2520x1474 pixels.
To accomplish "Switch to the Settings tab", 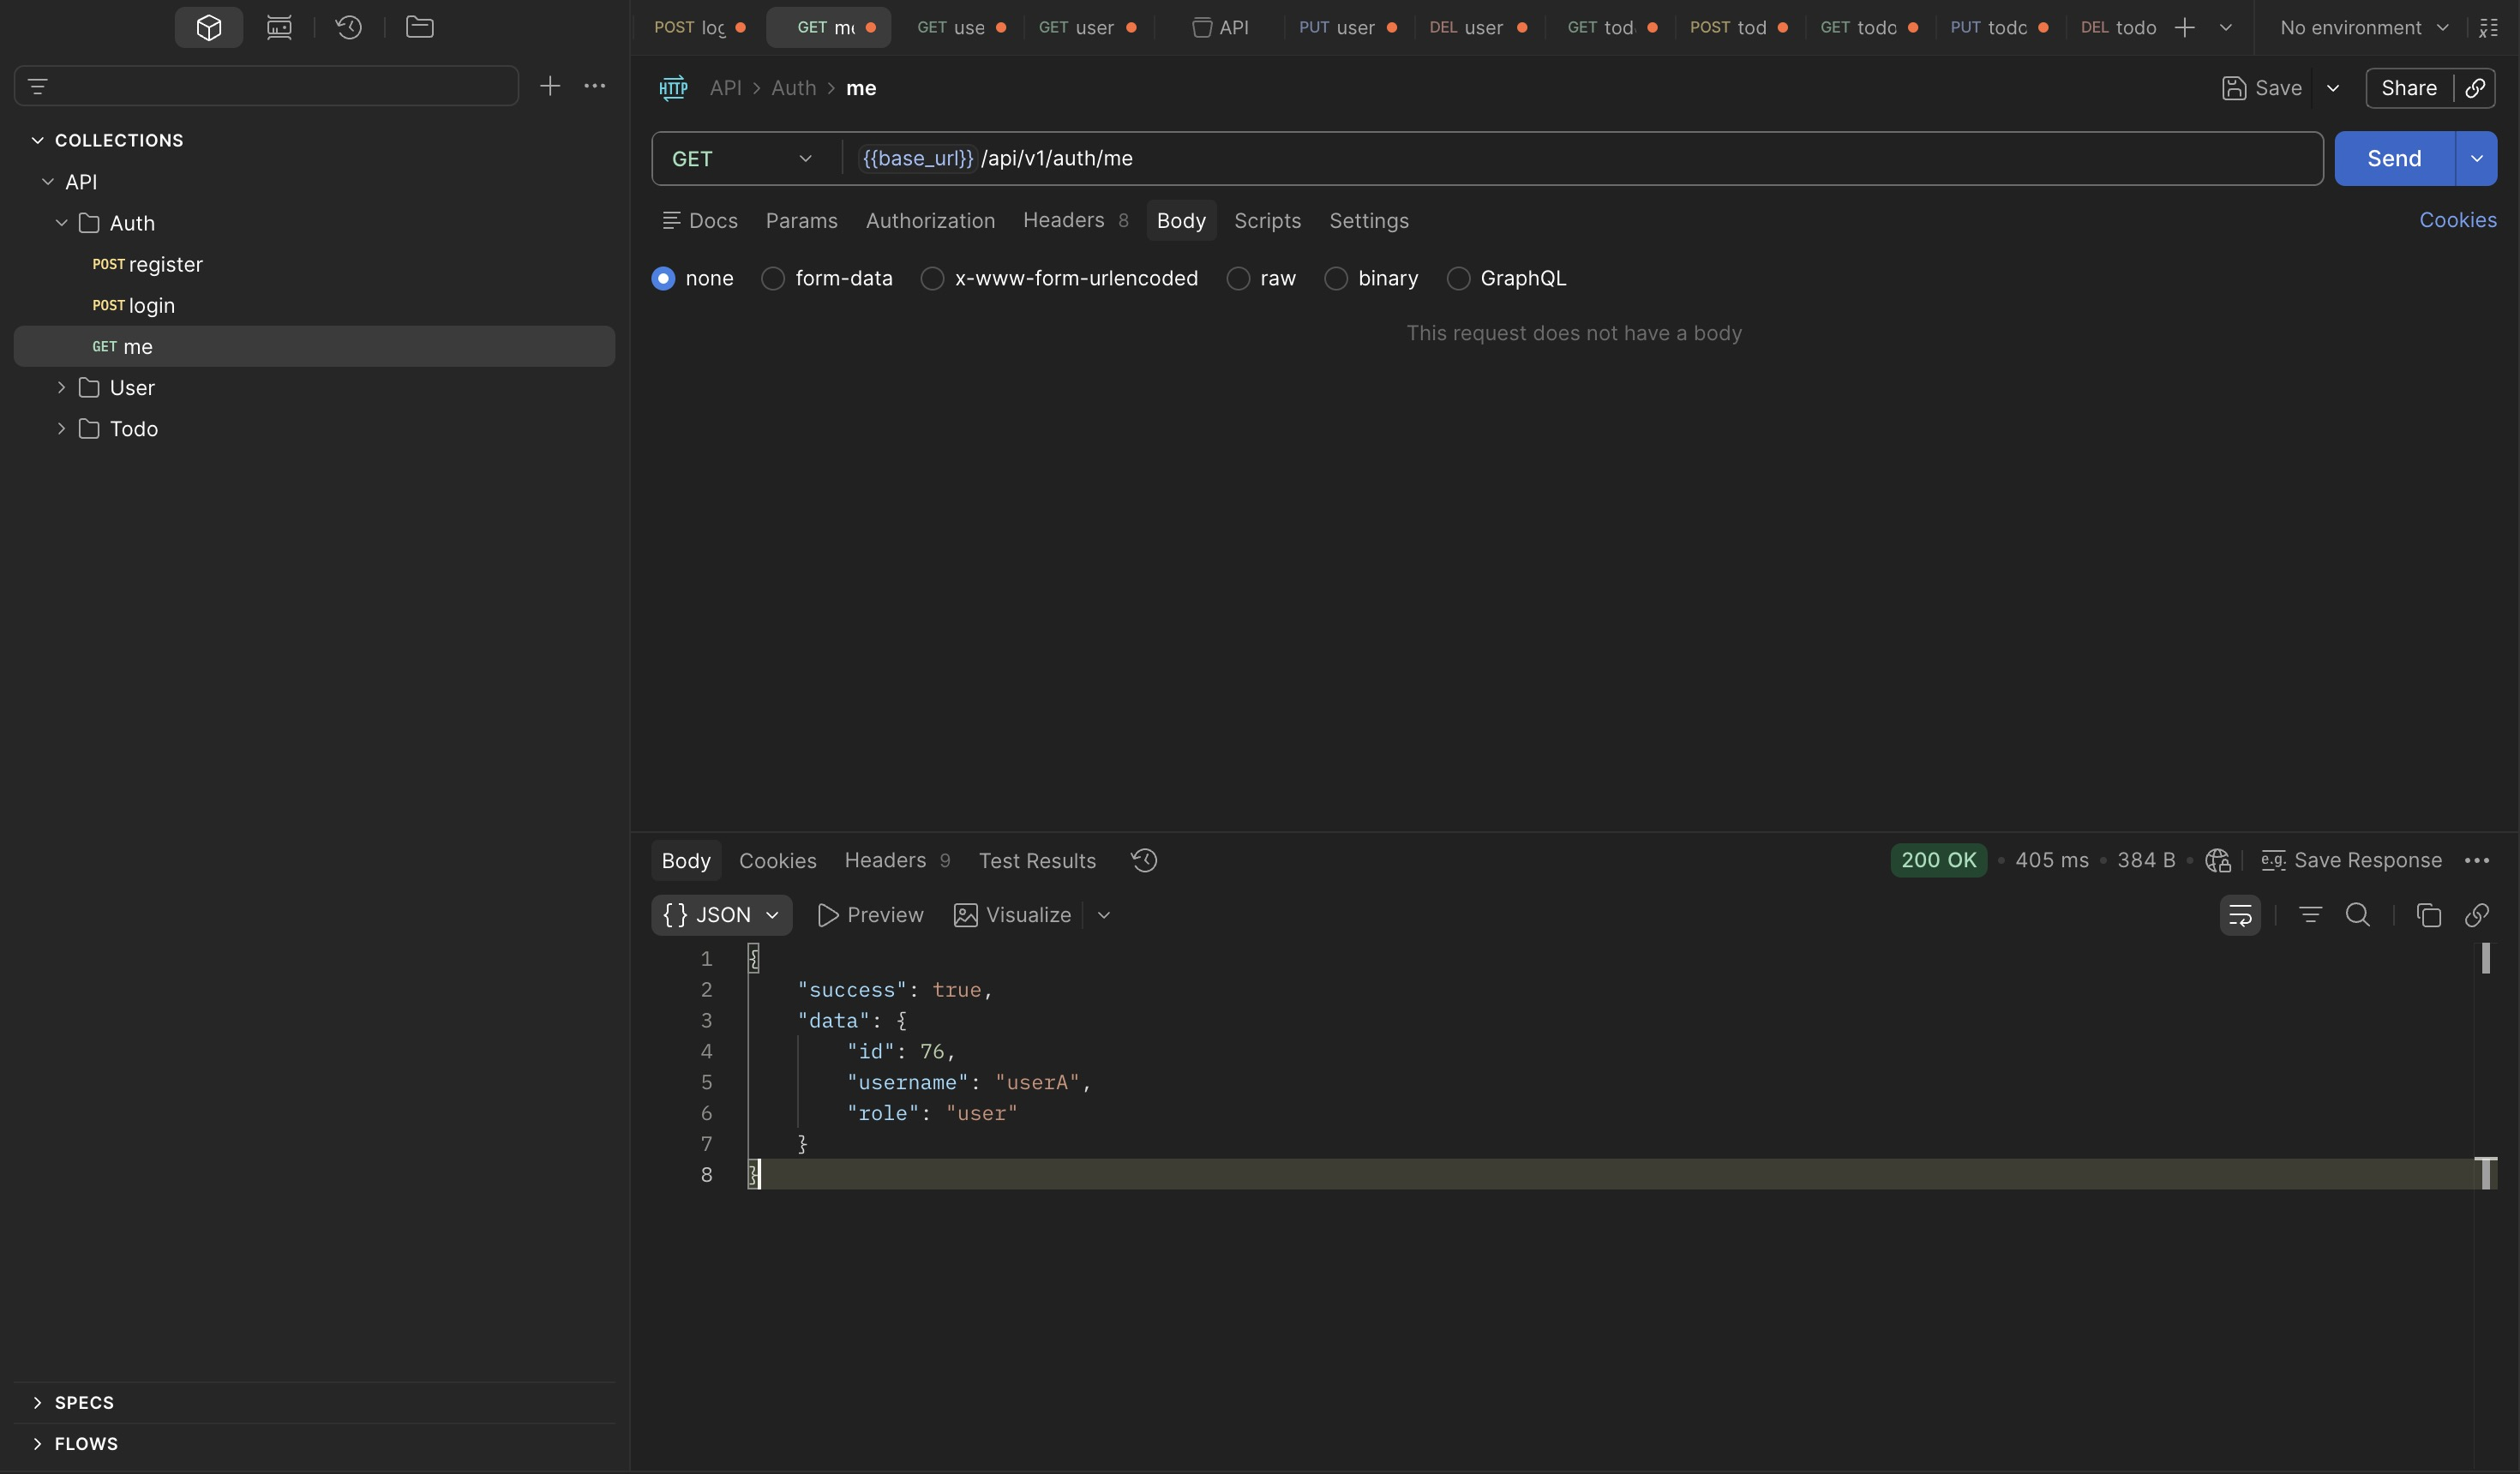I will pyautogui.click(x=1368, y=220).
